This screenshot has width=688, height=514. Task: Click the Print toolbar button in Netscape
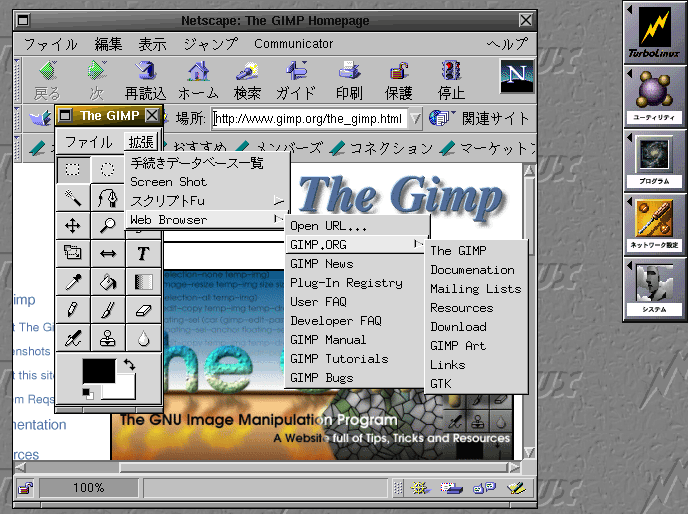coord(349,81)
